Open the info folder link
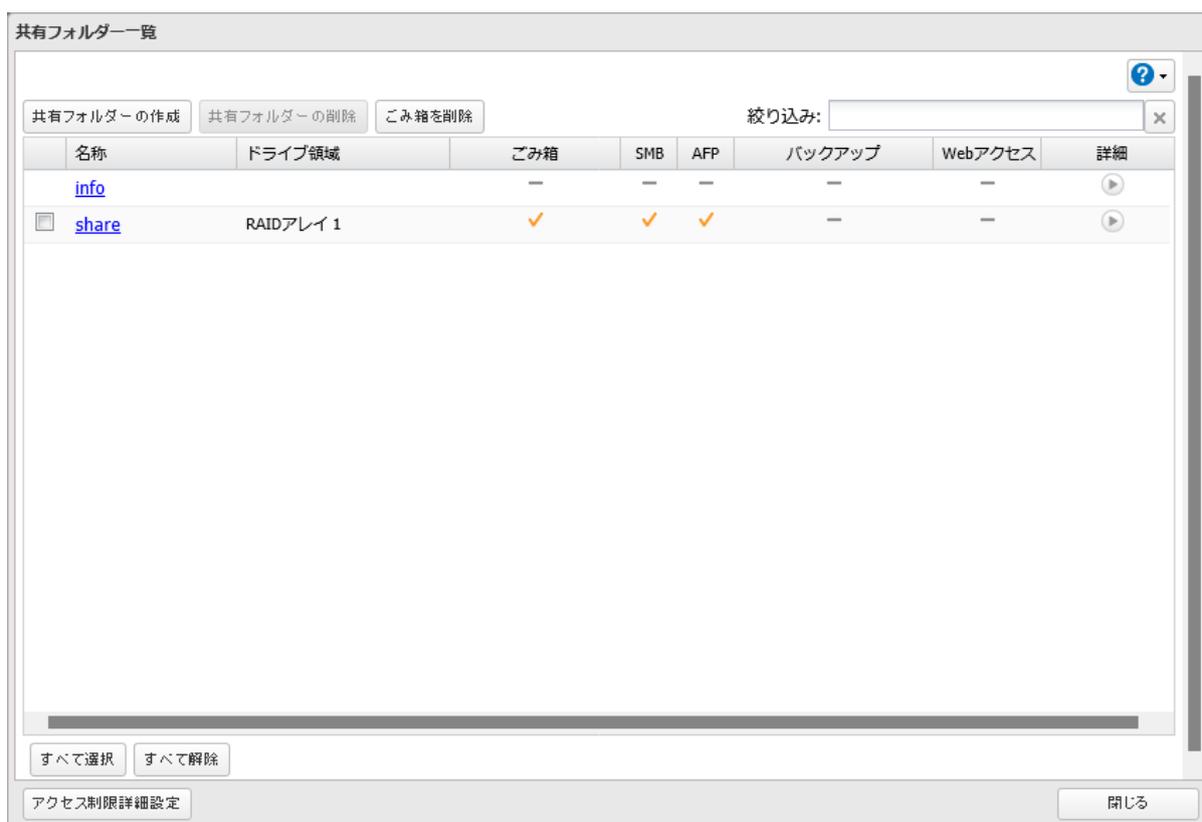The width and height of the screenshot is (1202, 822). 90,188
